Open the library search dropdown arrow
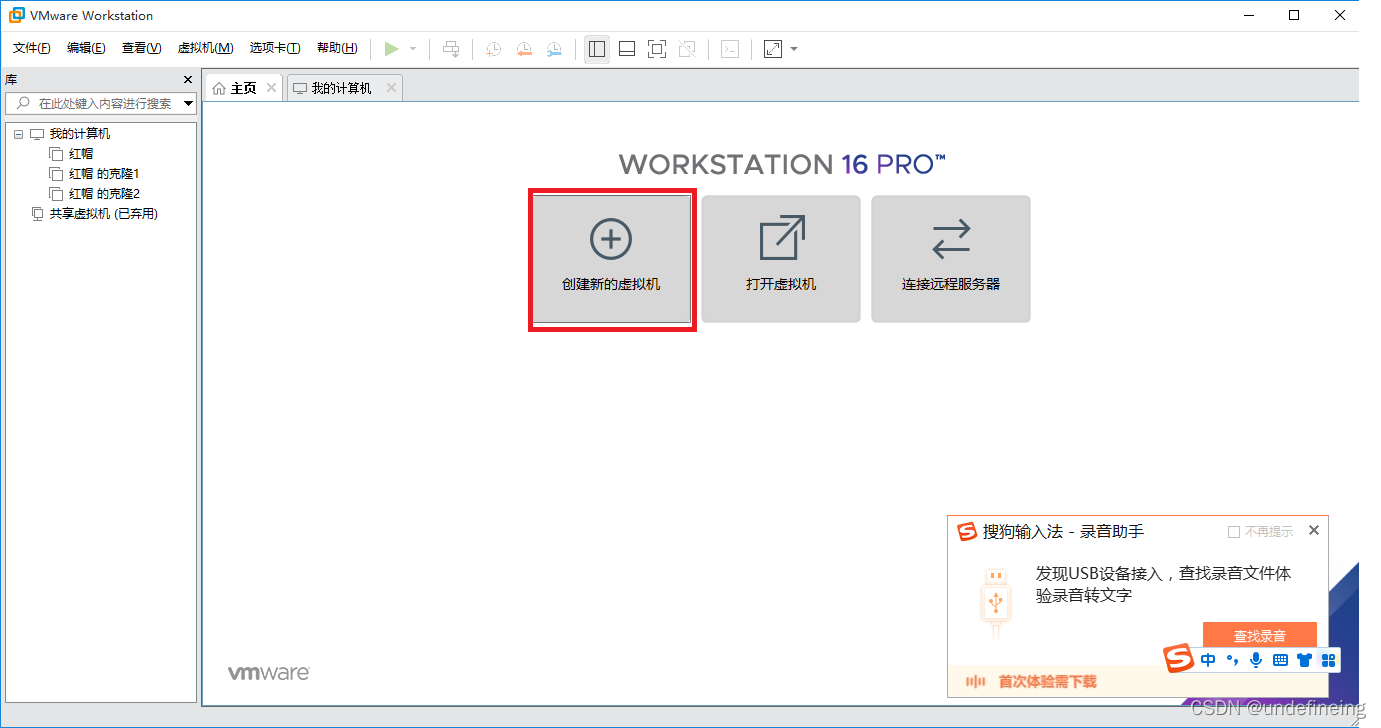 point(188,104)
